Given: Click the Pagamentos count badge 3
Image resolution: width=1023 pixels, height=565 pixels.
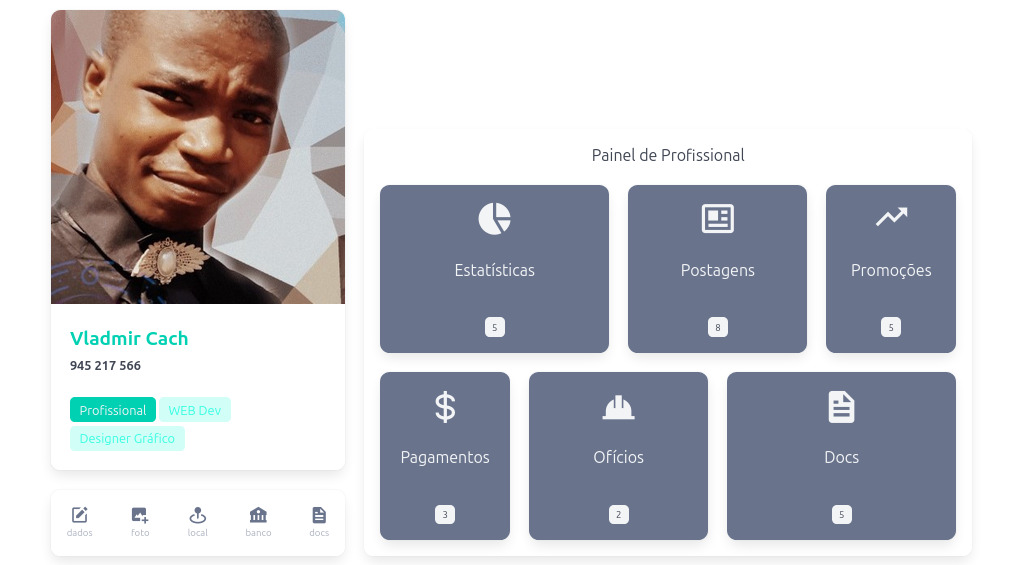Looking at the screenshot, I should point(445,515).
